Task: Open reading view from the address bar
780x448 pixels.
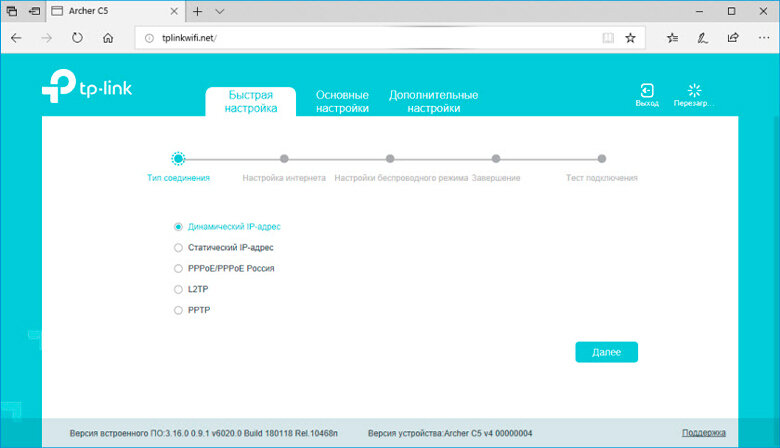Action: click(608, 38)
